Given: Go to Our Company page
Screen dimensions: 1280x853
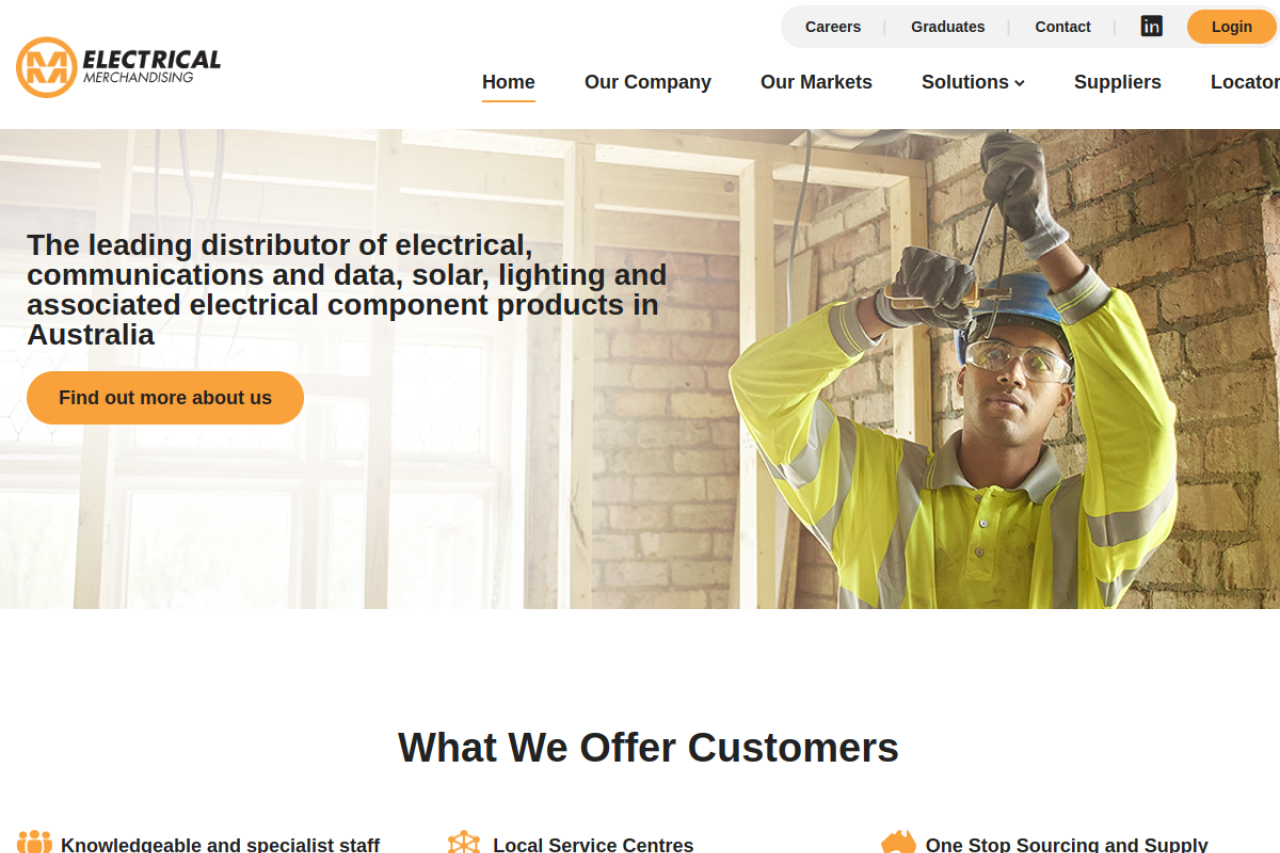Looking at the screenshot, I should click(x=648, y=82).
